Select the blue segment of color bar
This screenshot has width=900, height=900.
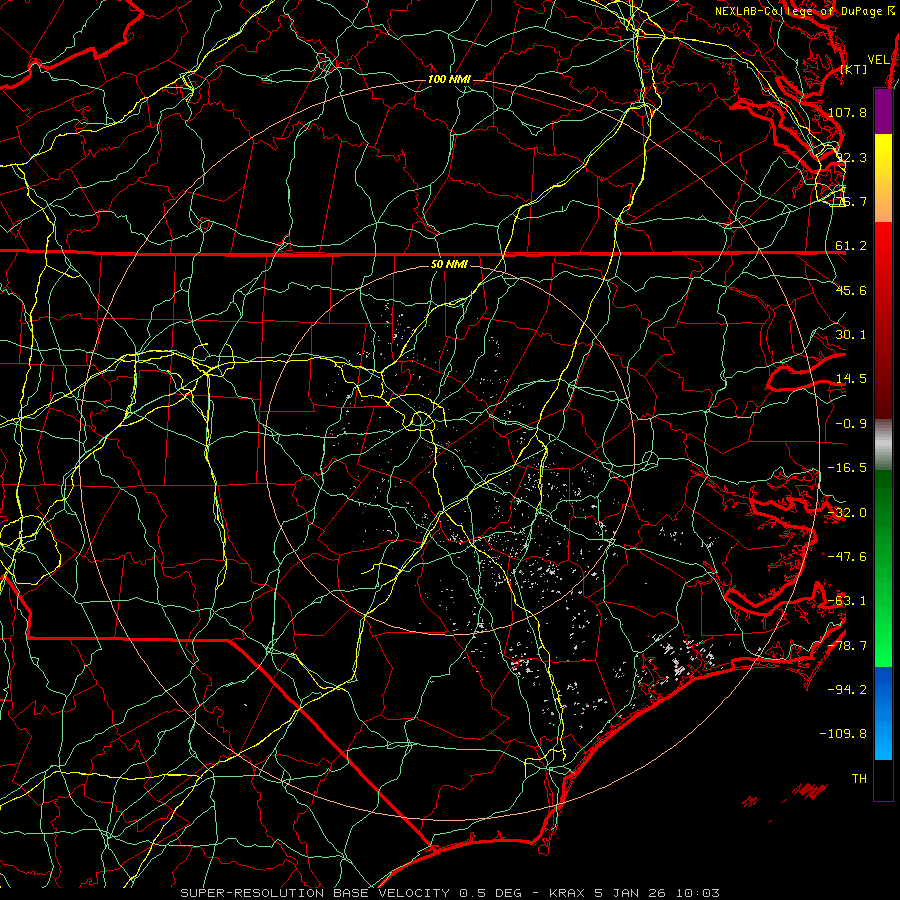[883, 713]
